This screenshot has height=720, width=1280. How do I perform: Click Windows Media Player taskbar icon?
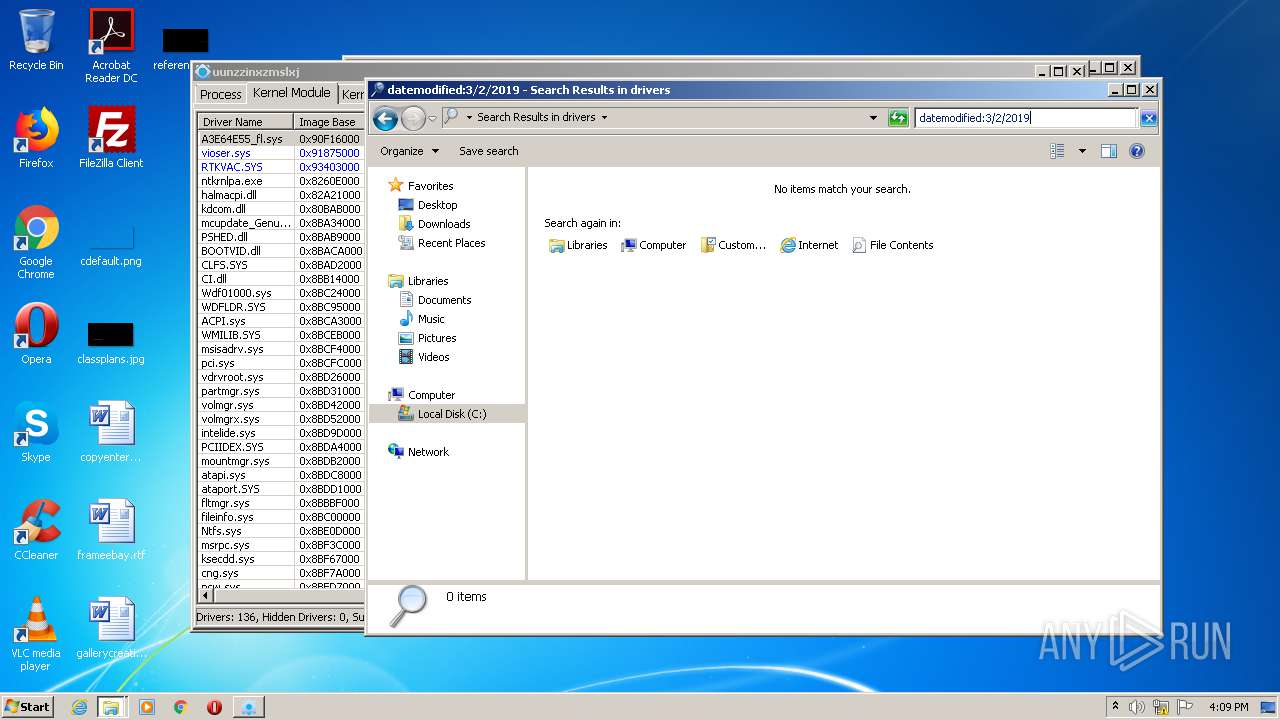tap(147, 707)
